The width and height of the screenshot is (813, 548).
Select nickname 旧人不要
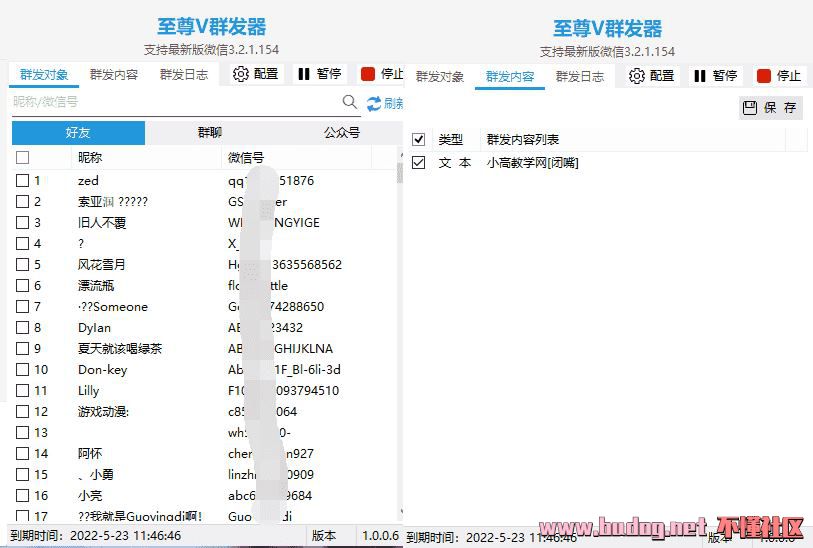coord(102,223)
